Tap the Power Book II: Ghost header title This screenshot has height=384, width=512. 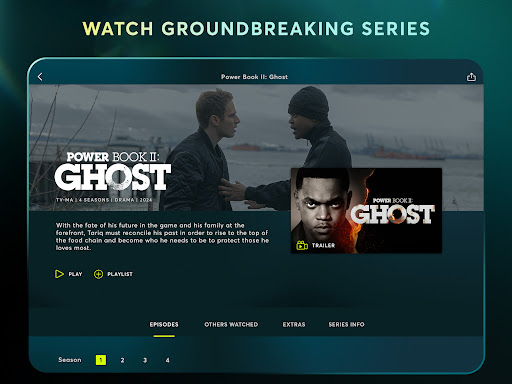point(254,77)
